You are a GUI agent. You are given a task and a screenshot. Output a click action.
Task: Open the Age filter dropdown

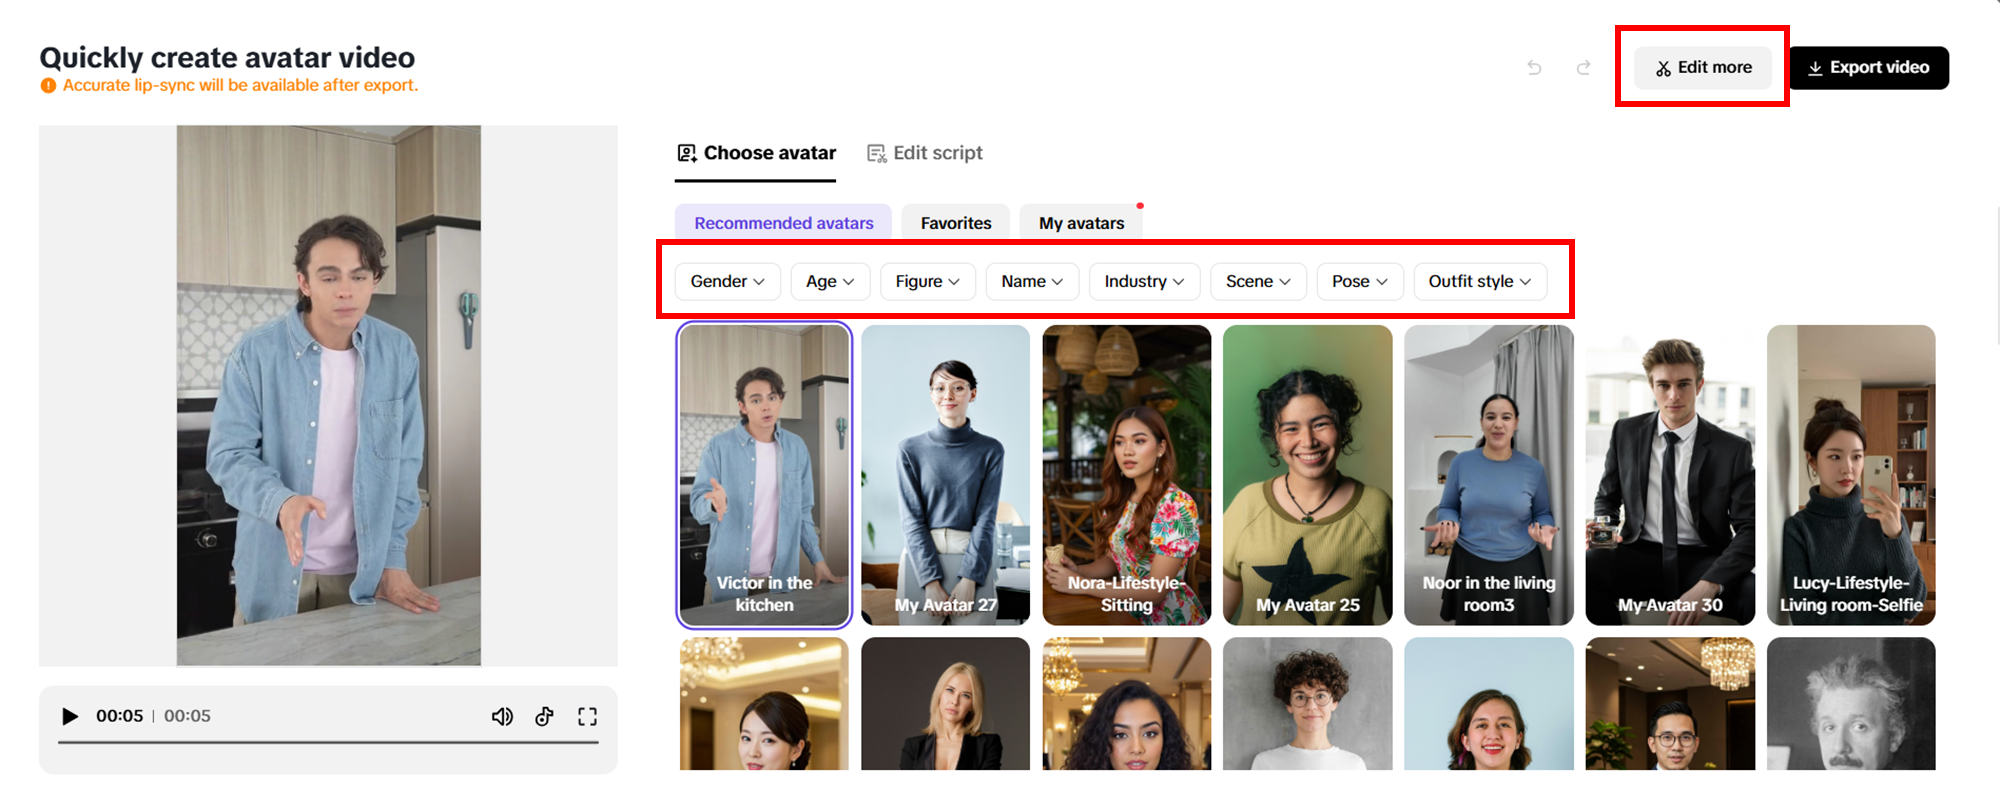(x=830, y=282)
